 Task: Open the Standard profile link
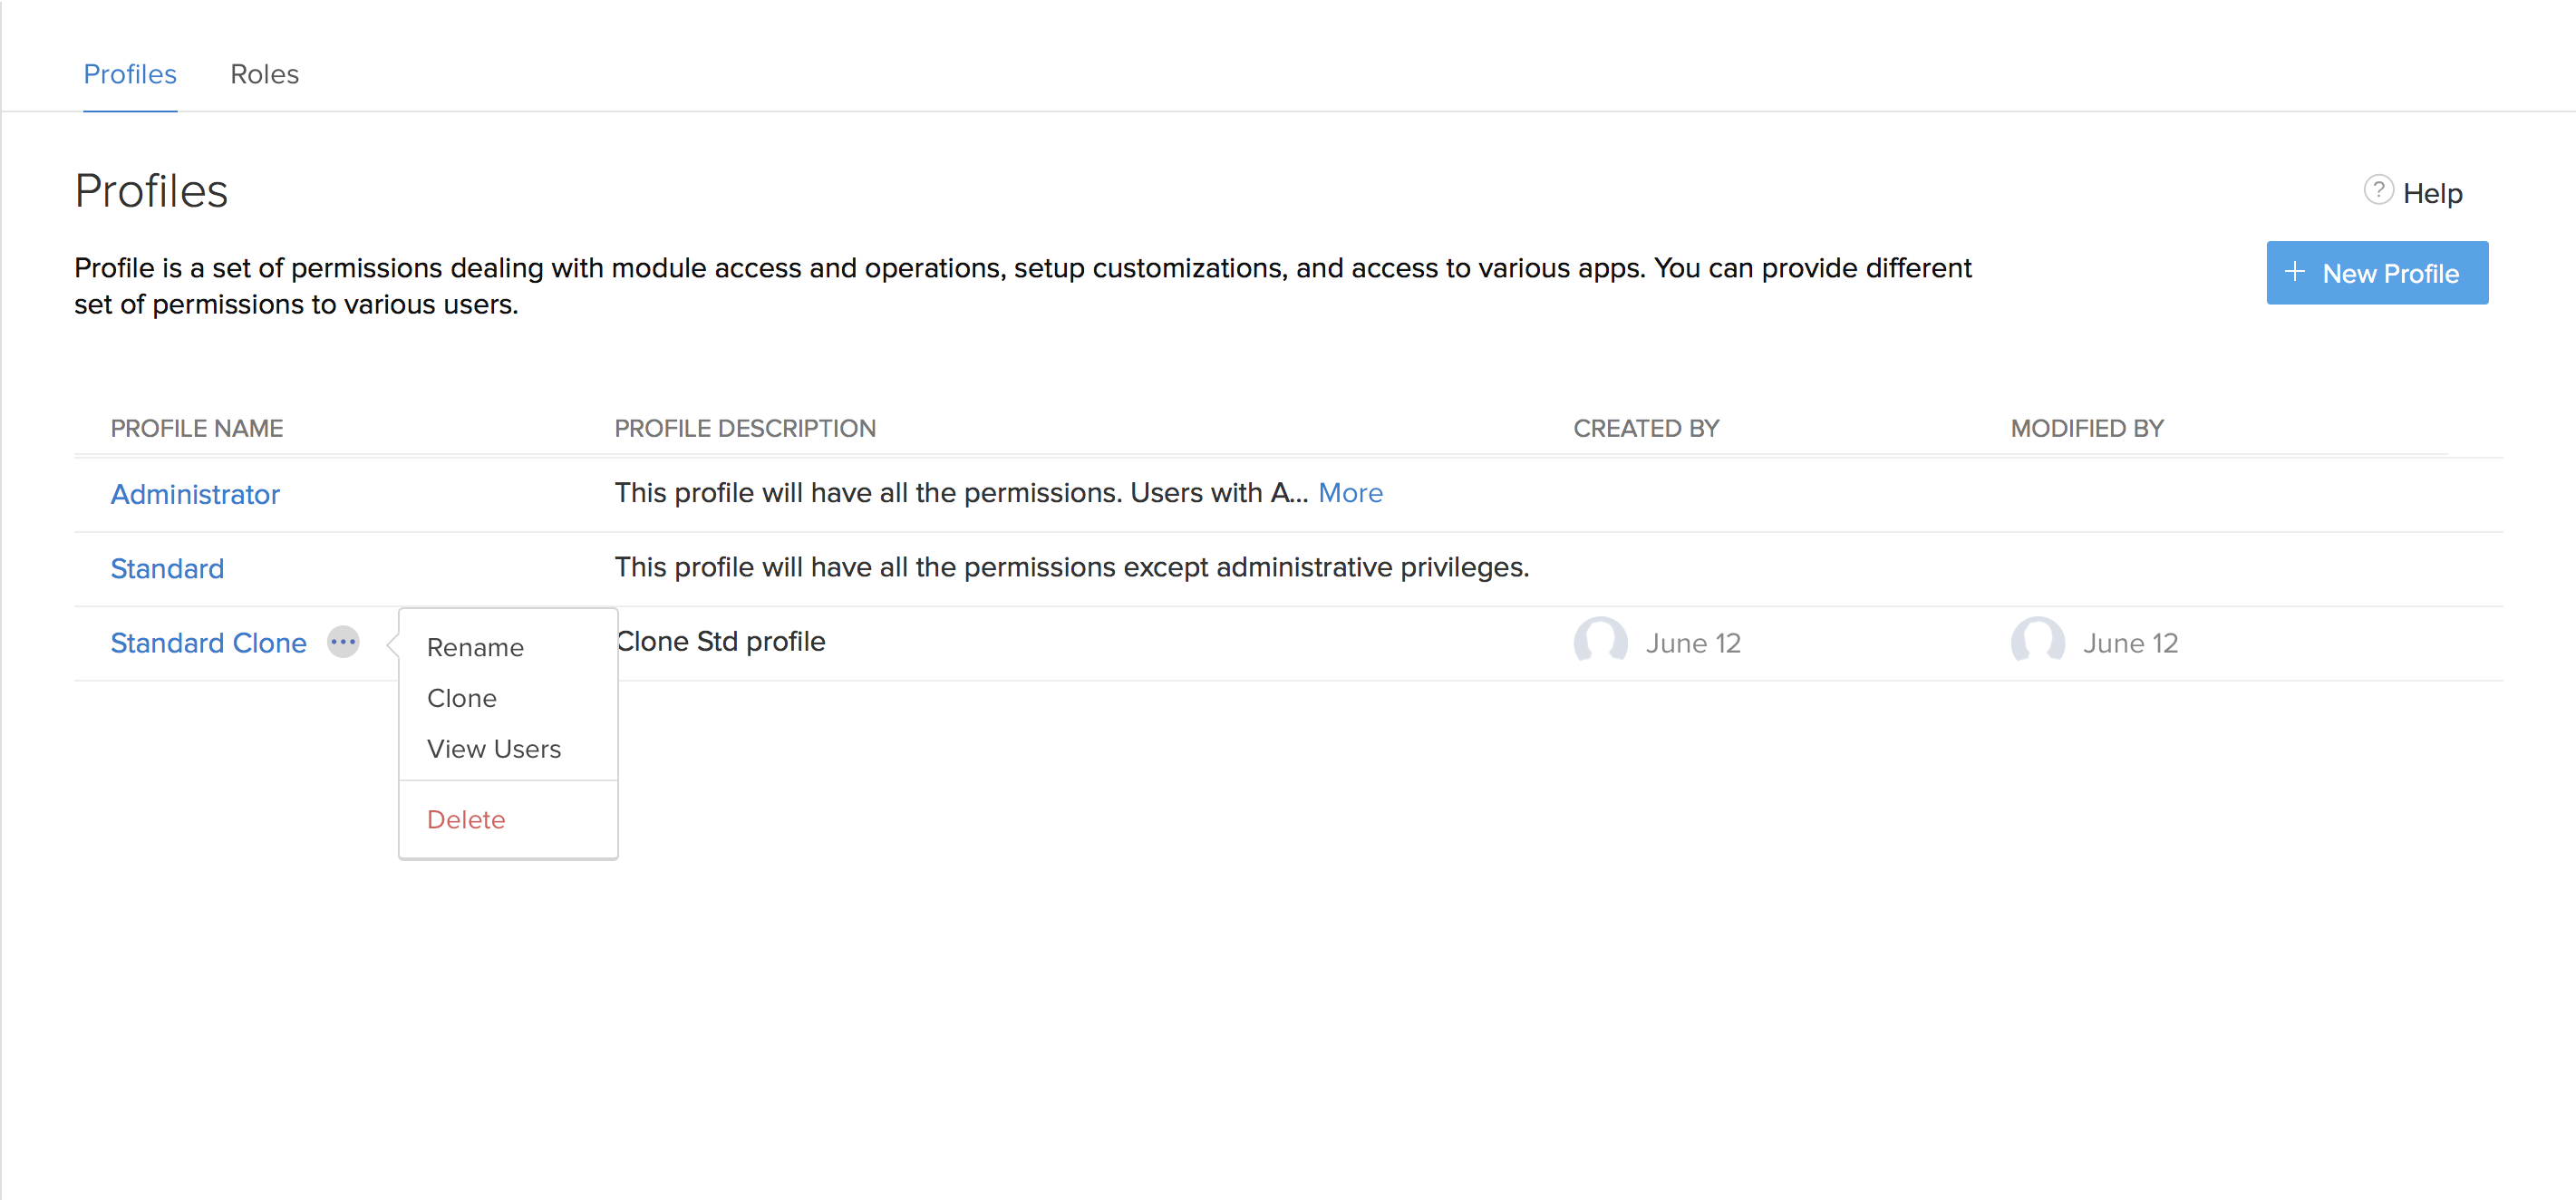click(x=167, y=568)
